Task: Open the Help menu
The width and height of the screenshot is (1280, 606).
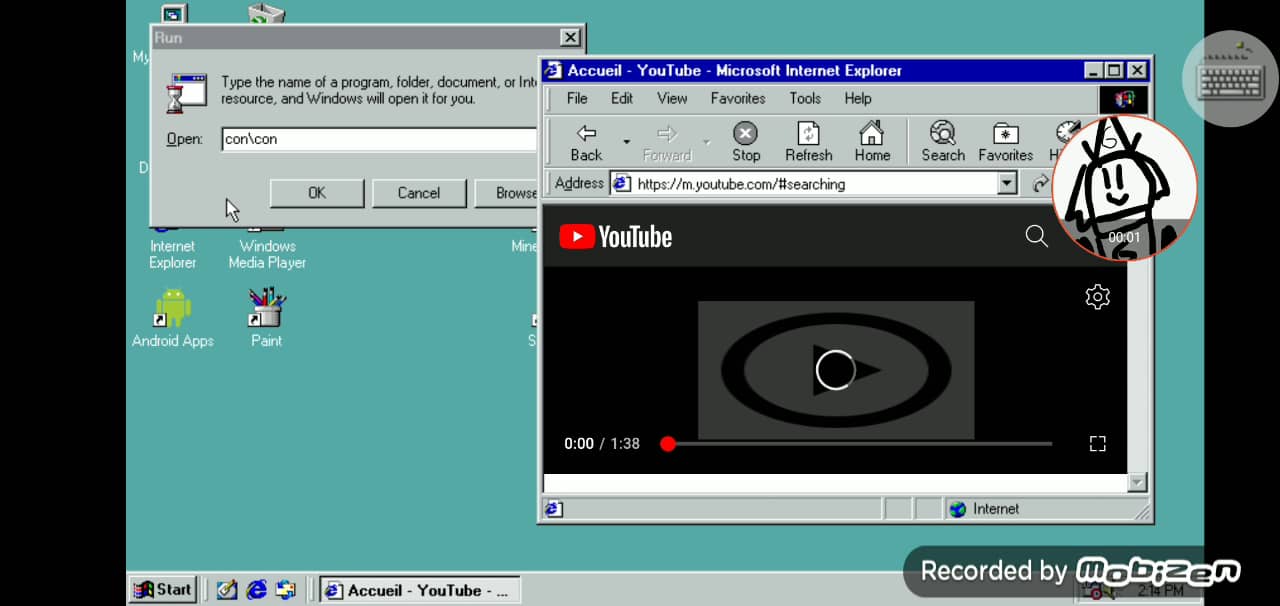Action: click(x=858, y=98)
